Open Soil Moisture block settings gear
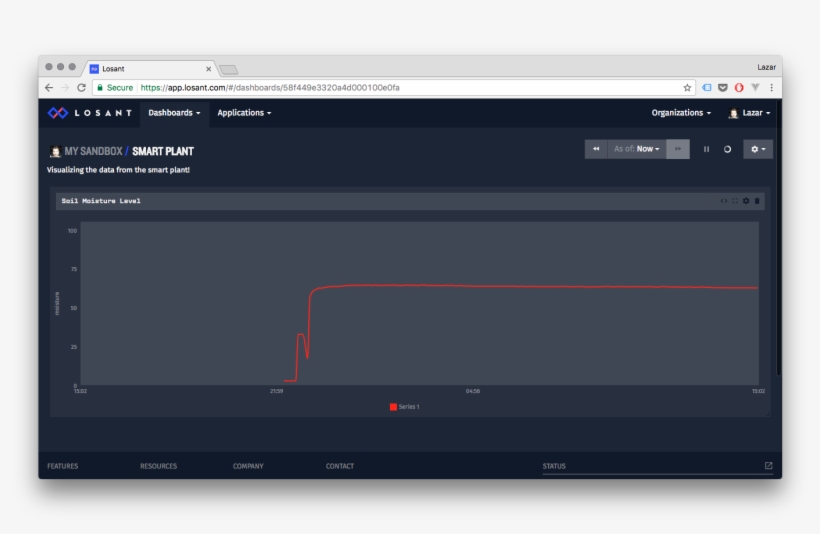820x534 pixels. (x=746, y=201)
